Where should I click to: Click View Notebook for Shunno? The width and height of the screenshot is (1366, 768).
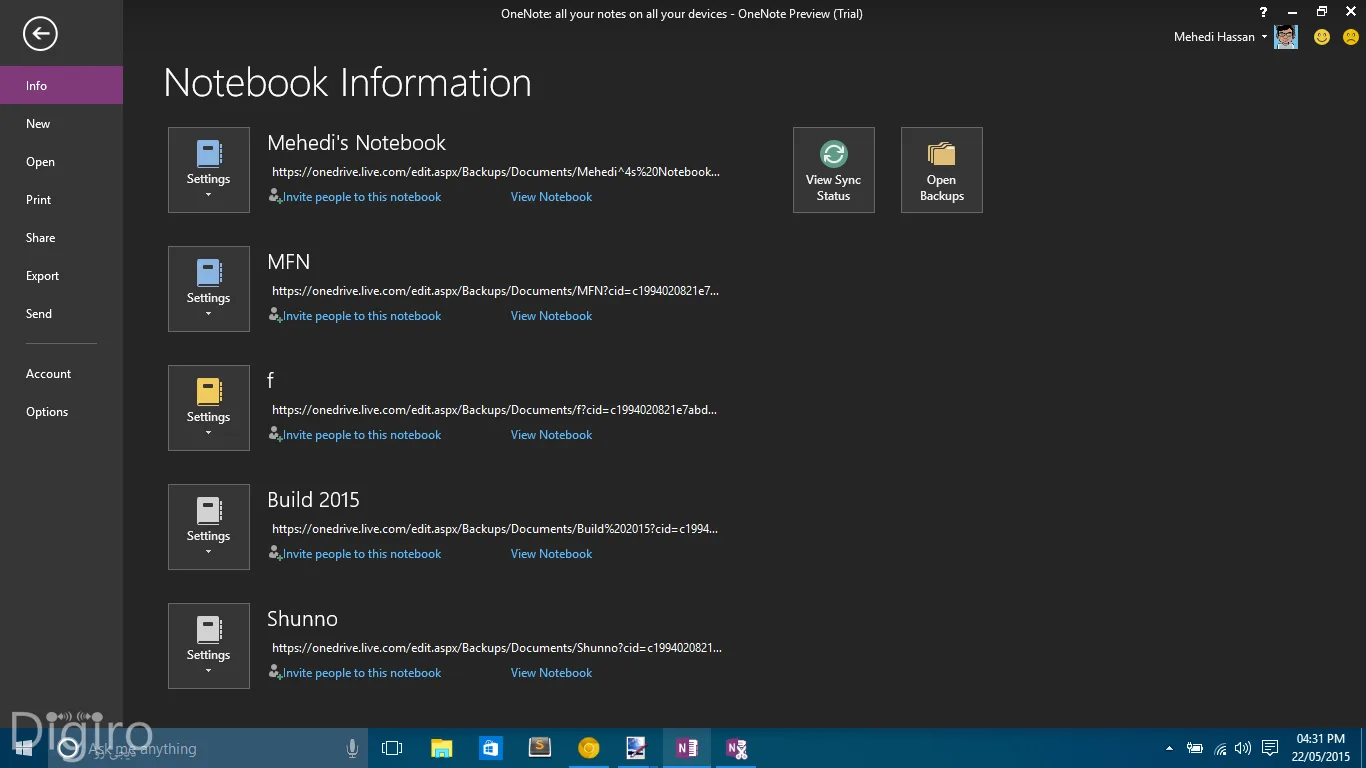click(551, 673)
